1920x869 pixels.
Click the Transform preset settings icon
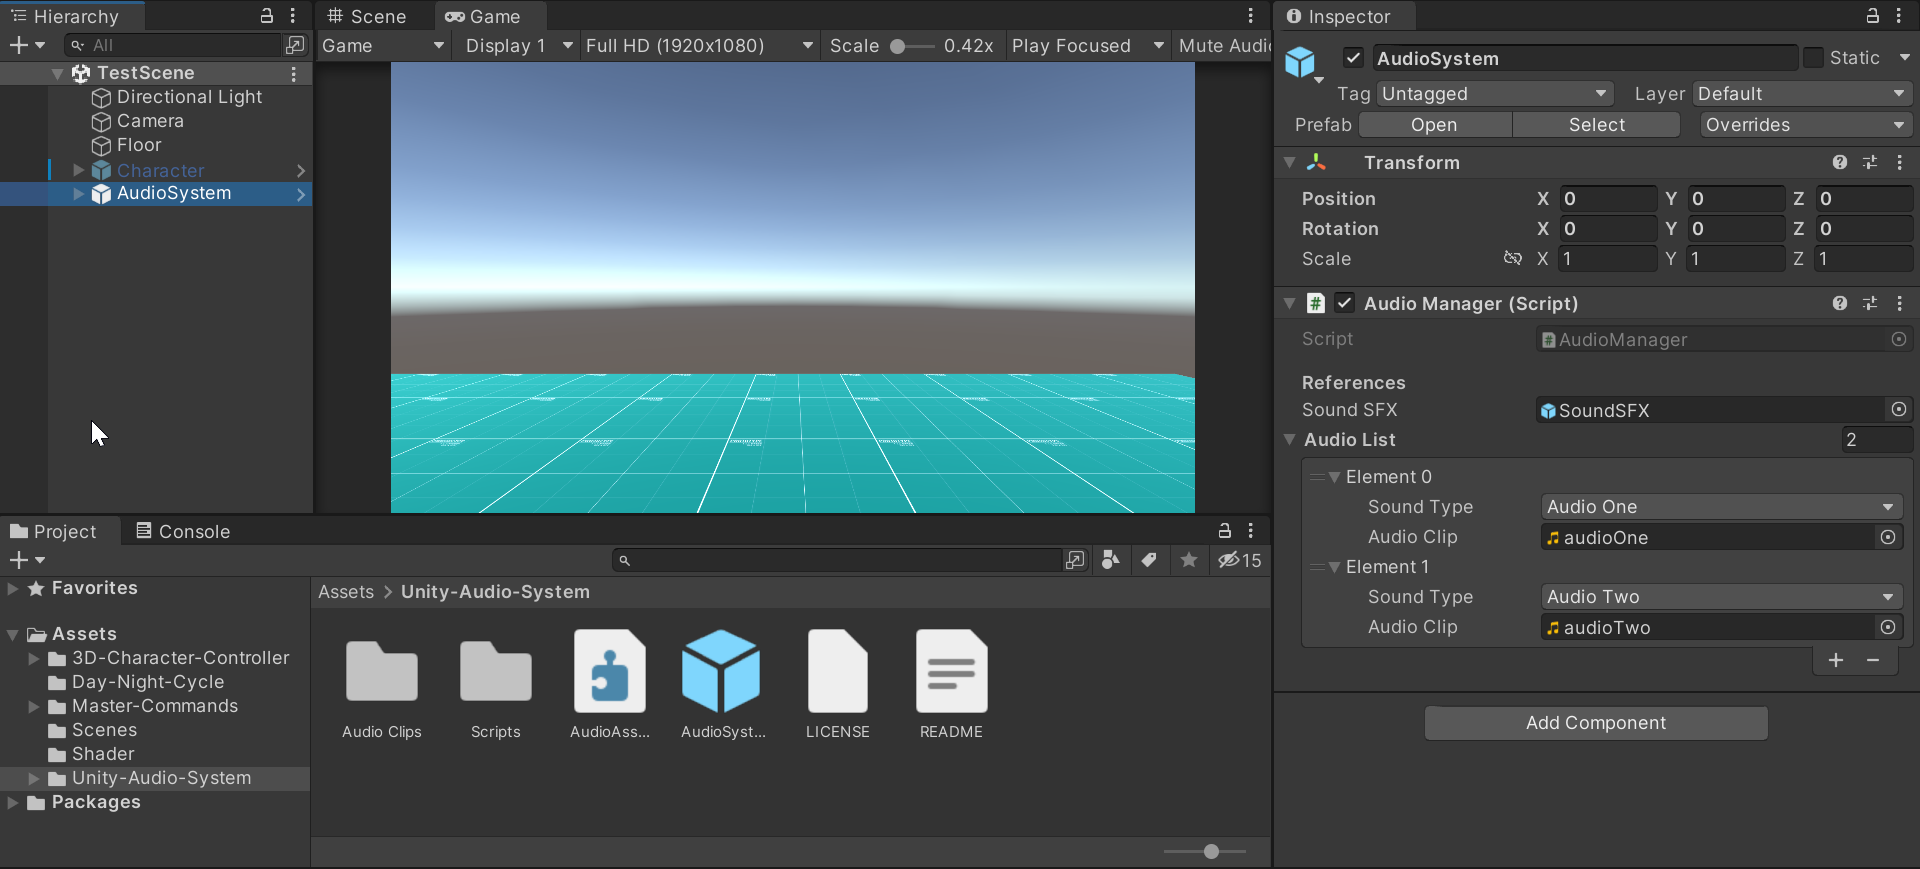(1869, 162)
